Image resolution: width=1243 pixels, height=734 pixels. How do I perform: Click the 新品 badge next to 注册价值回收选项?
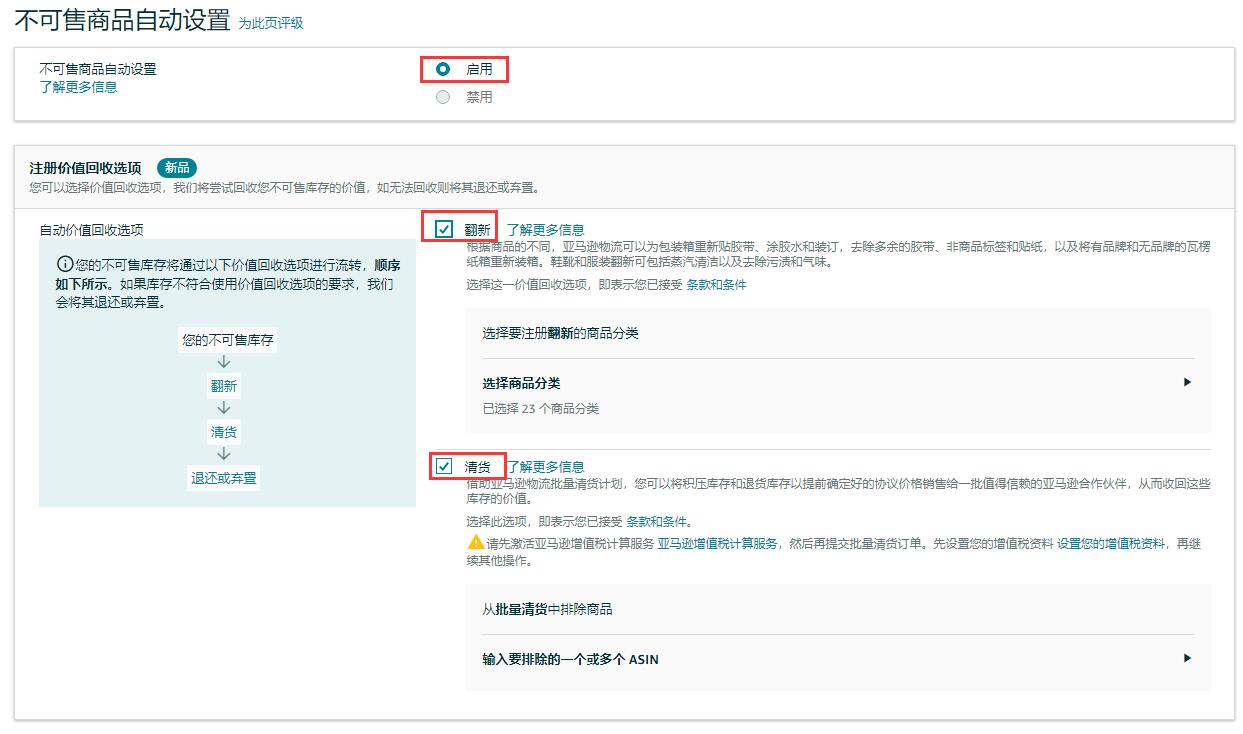click(176, 167)
